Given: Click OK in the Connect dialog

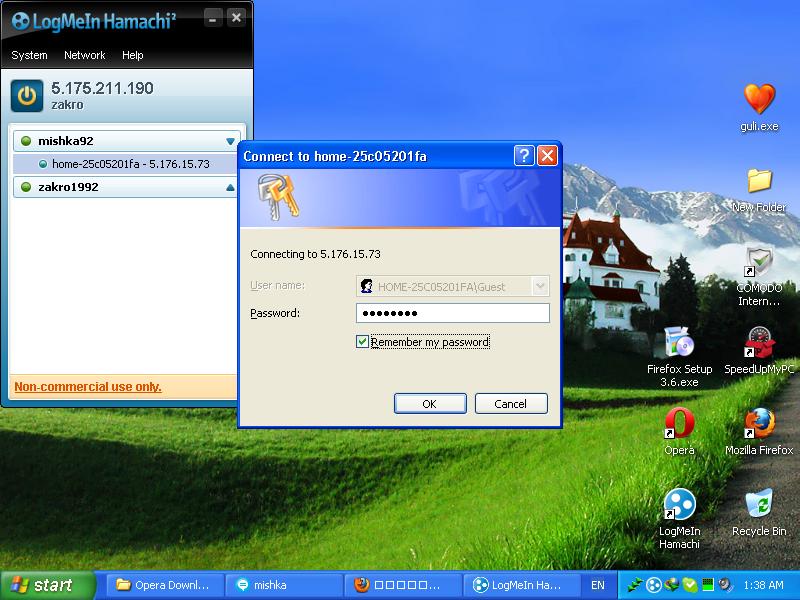Looking at the screenshot, I should pyautogui.click(x=430, y=404).
